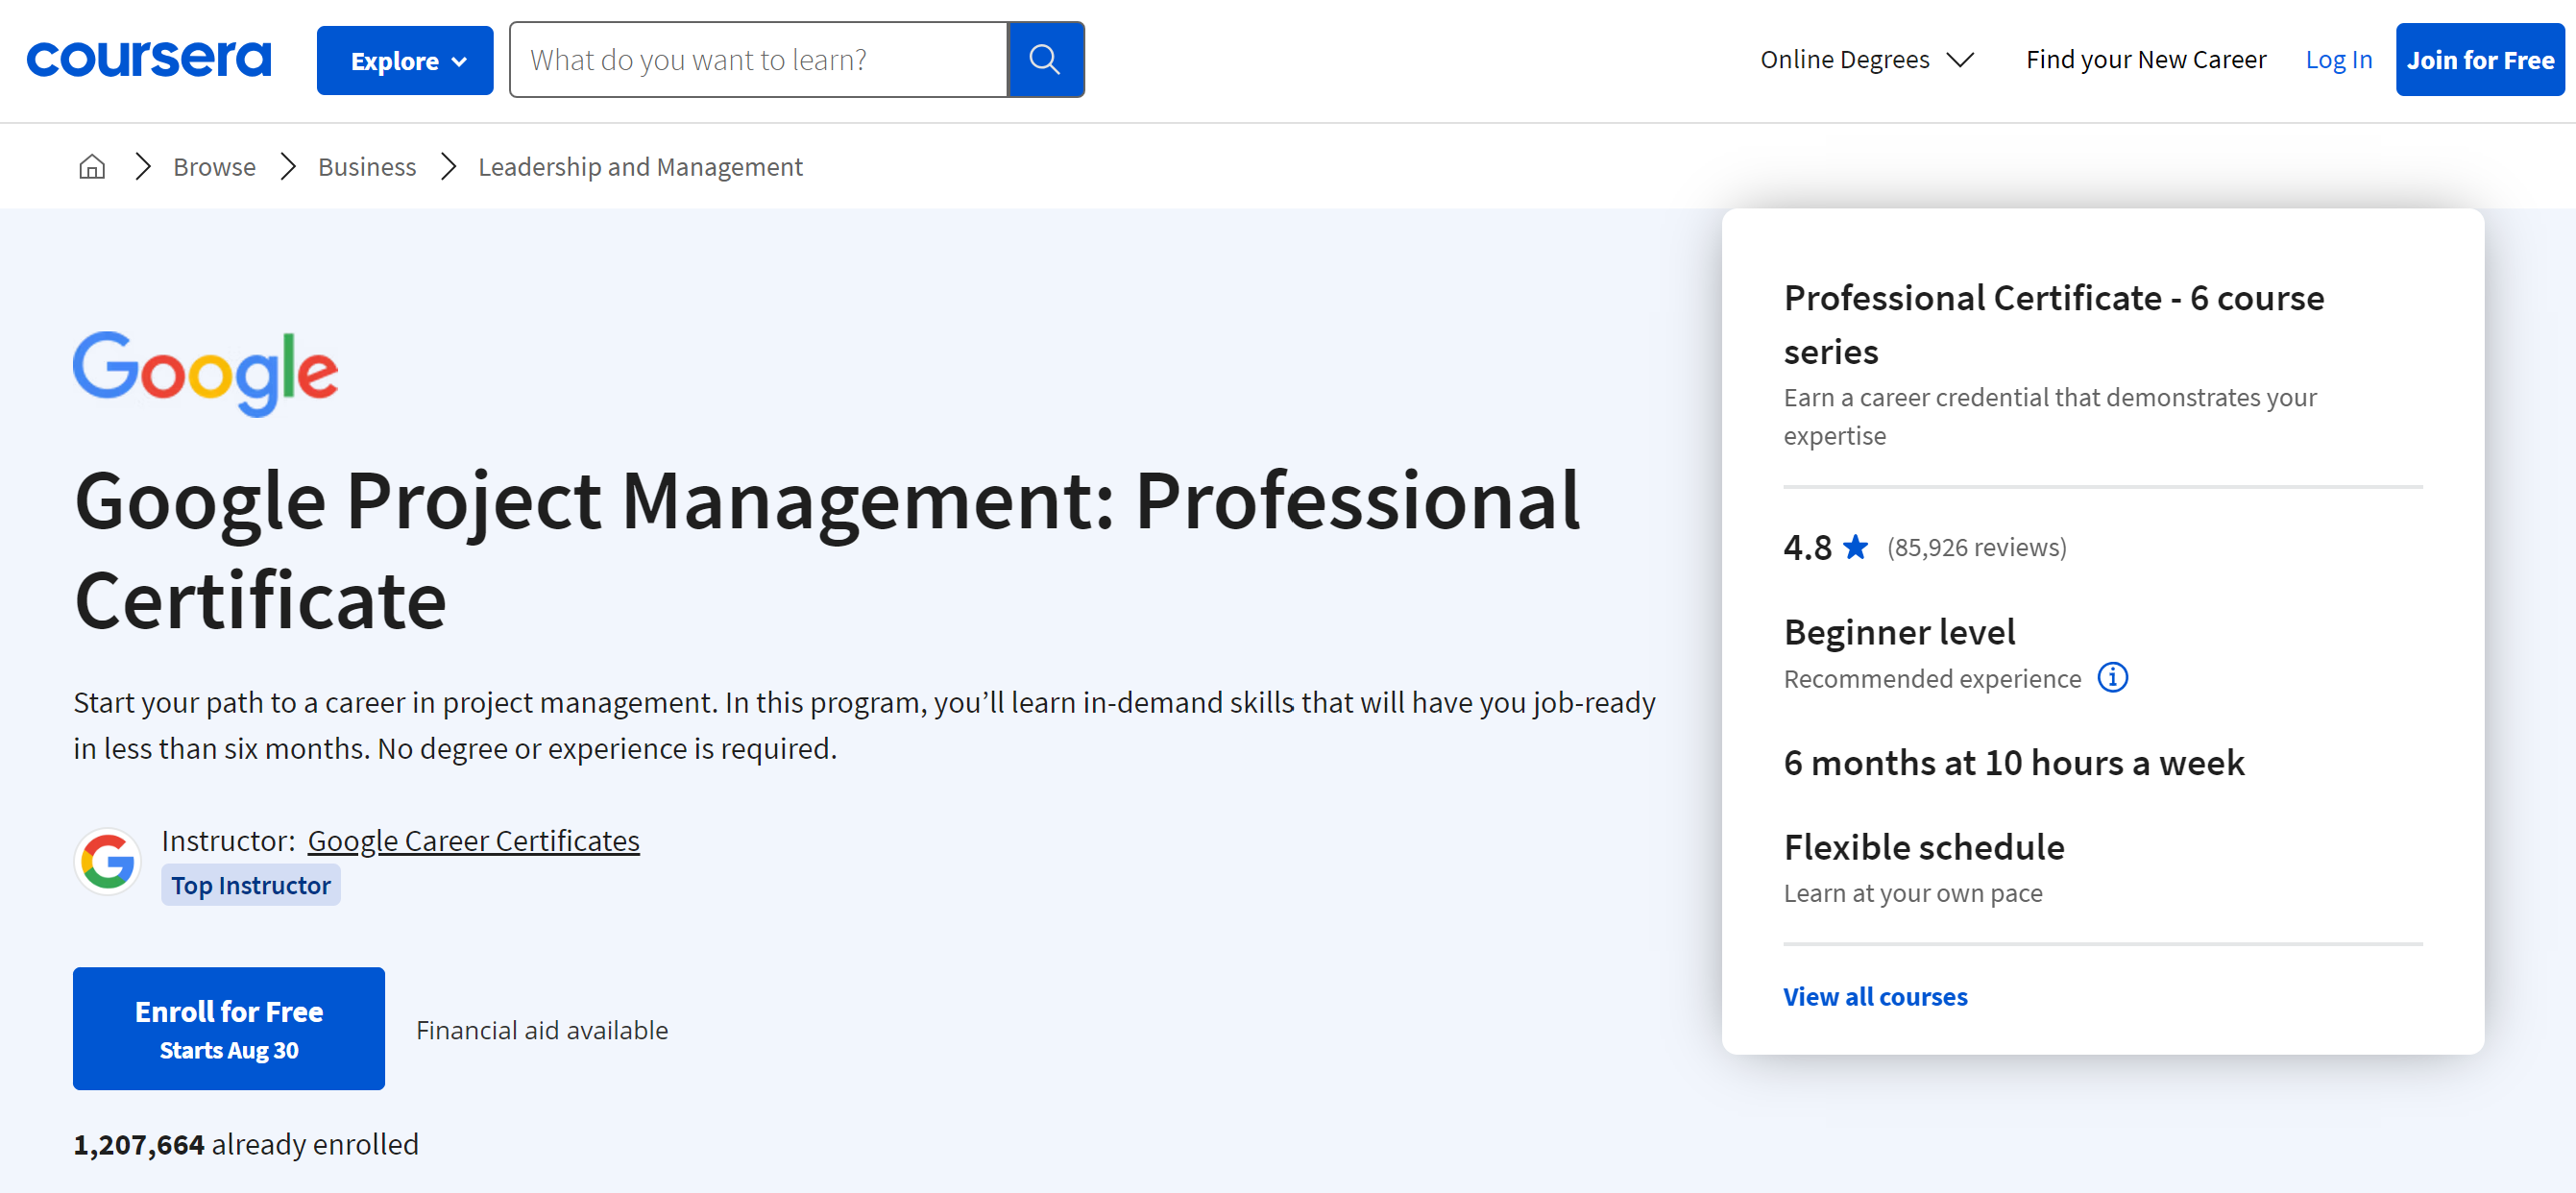Viewport: 2576px width, 1193px height.
Task: Open Find your New Career
Action: click(x=2146, y=60)
